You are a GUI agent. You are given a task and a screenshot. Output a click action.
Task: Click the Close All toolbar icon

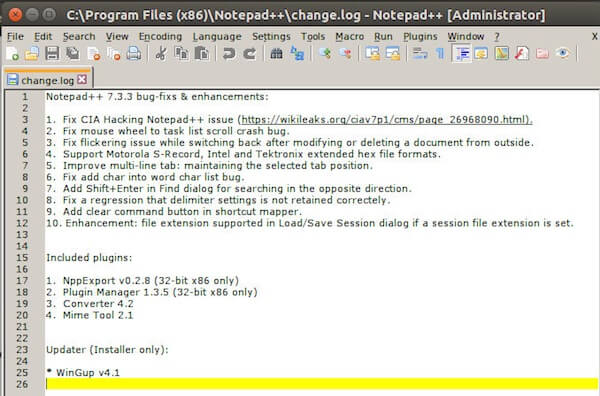(x=114, y=54)
